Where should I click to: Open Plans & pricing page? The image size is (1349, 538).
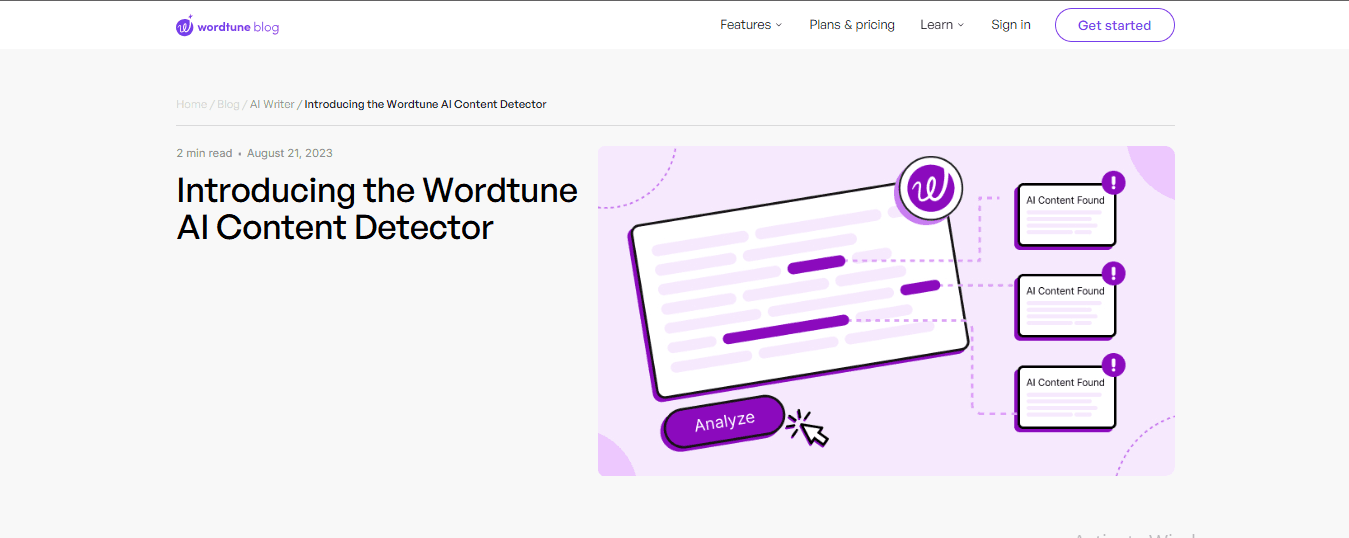click(852, 25)
